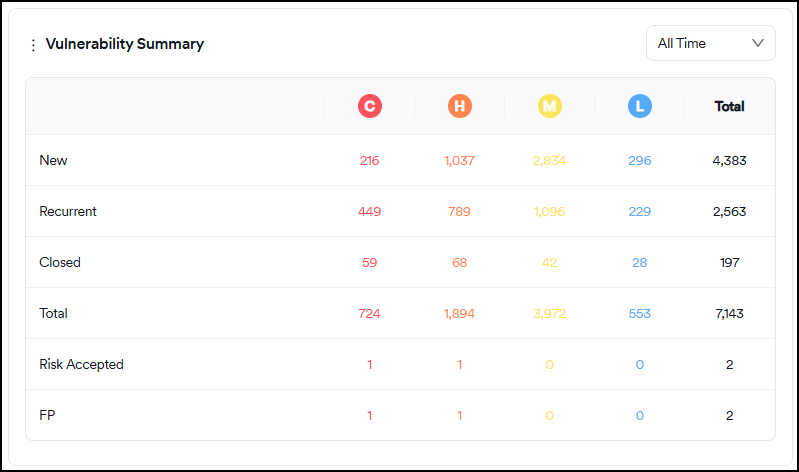
Task: Click the dropdown chevron next to All Time
Action: [x=757, y=43]
